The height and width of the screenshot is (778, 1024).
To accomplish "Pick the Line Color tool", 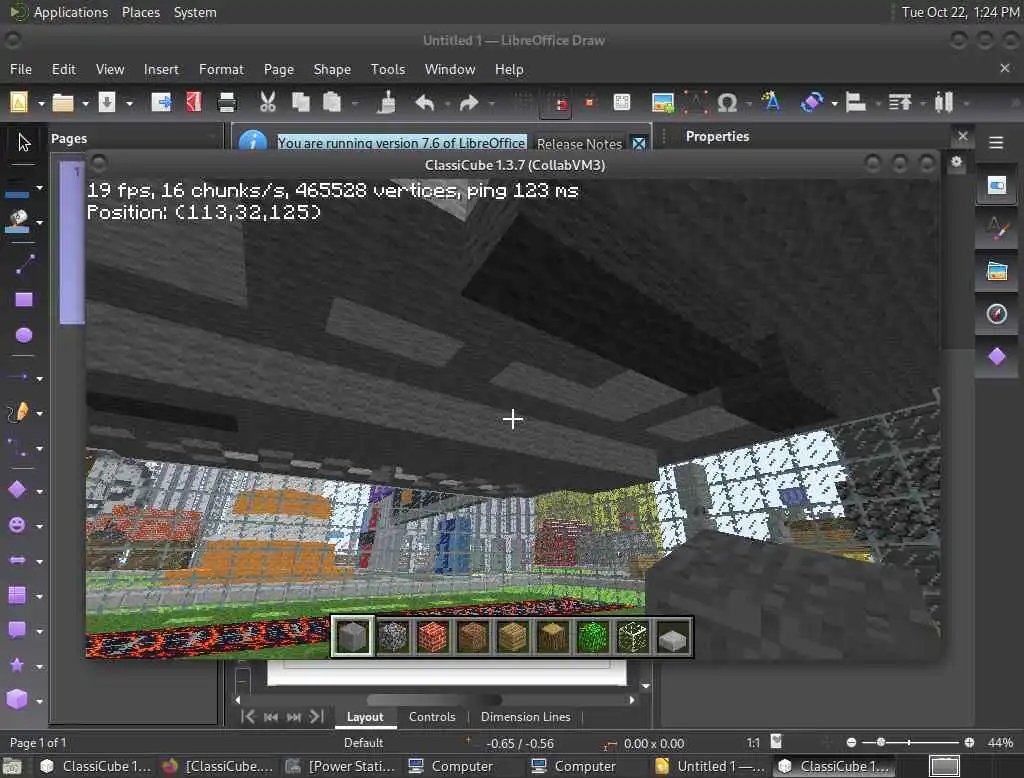I will pos(18,188).
